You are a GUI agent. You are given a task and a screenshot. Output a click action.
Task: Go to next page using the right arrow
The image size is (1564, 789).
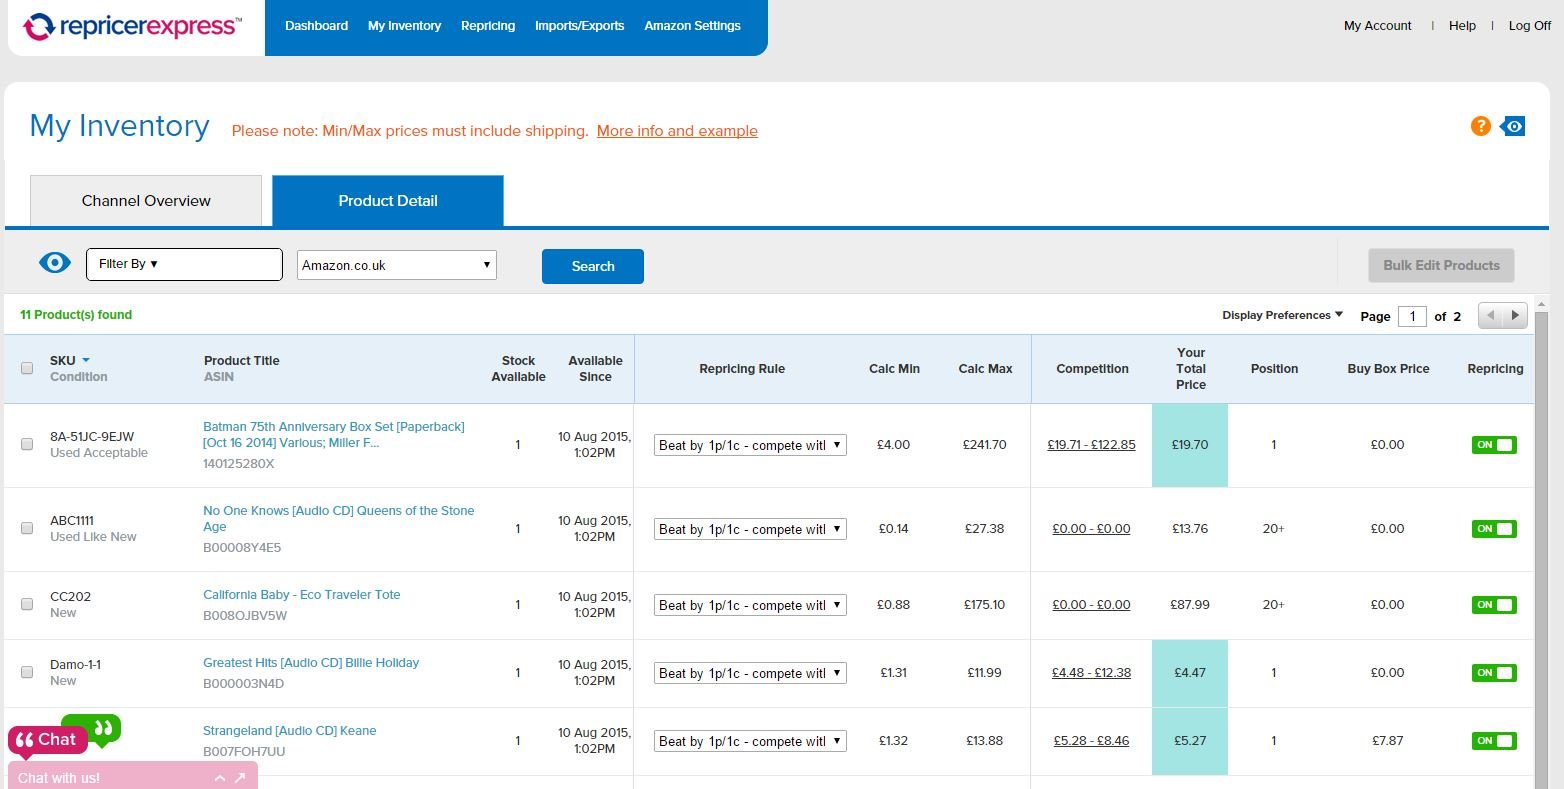coord(1515,315)
